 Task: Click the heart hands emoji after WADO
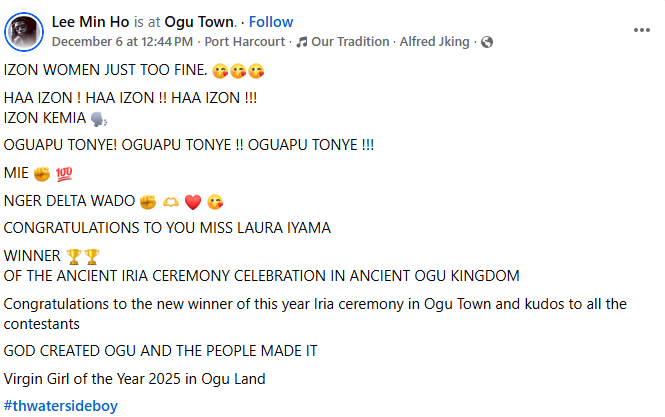(x=171, y=200)
